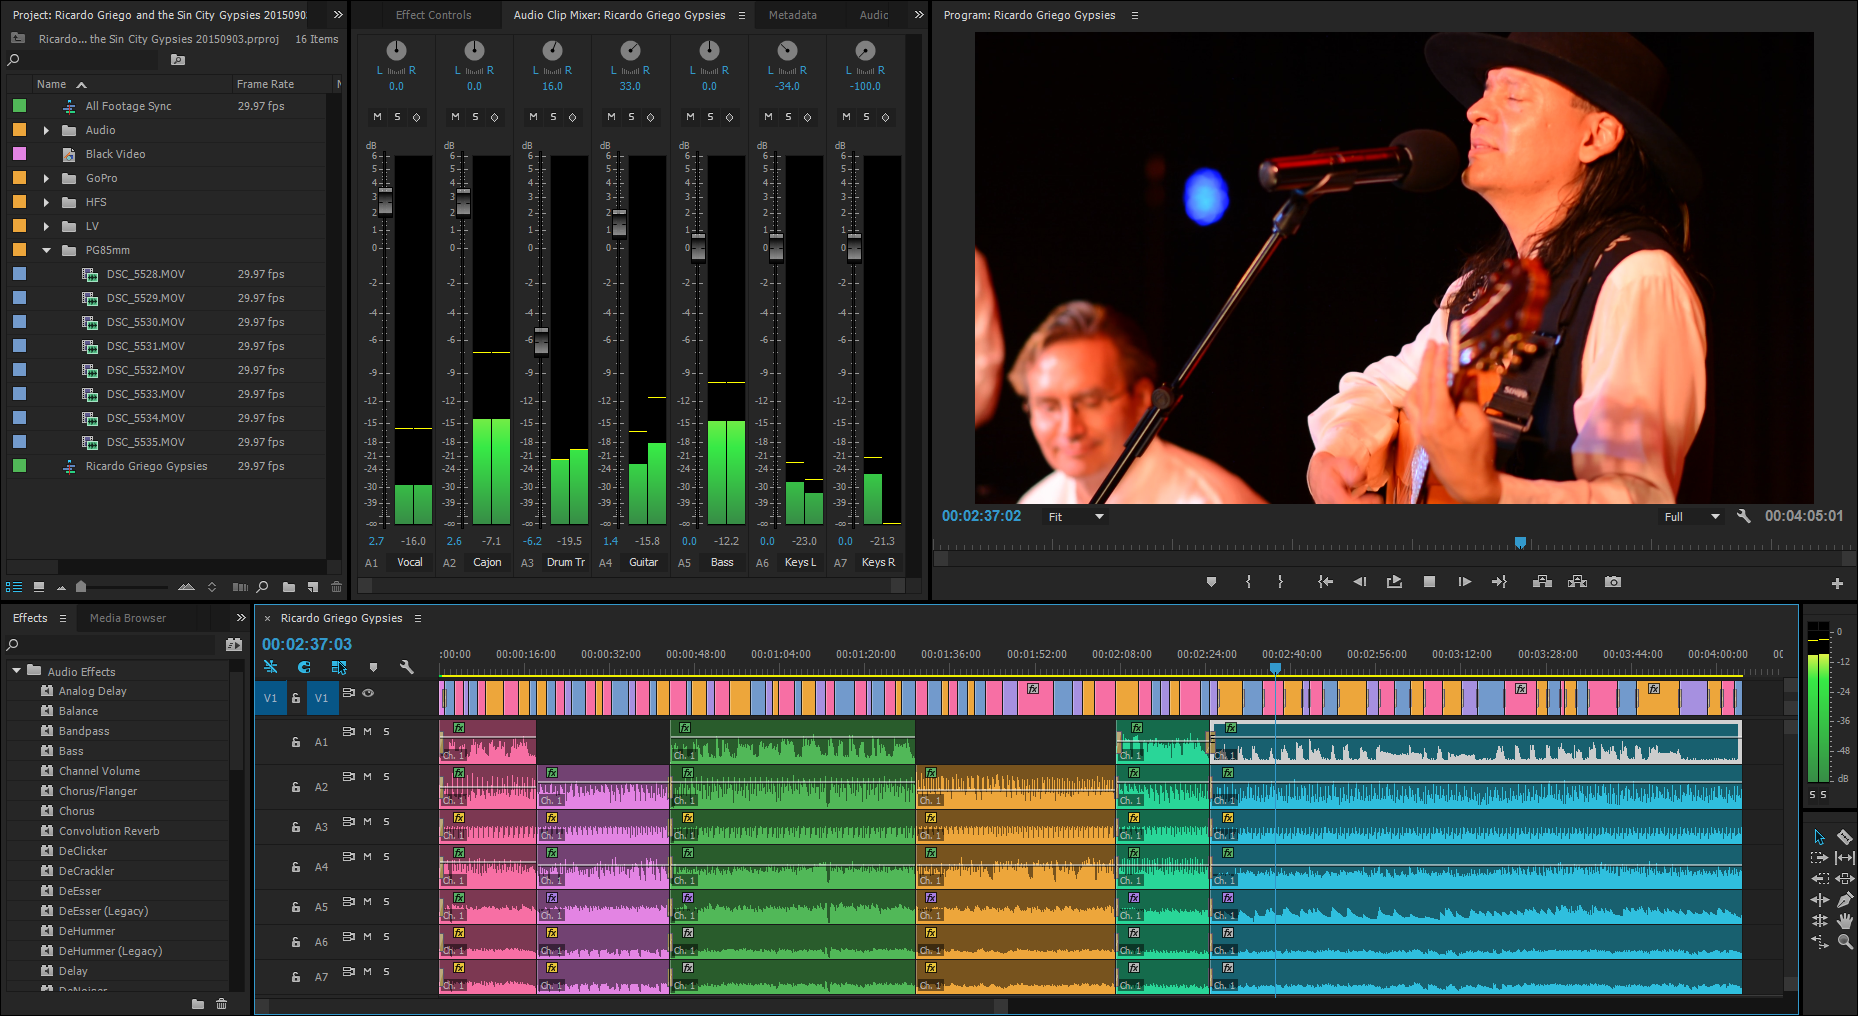
Task: Toggle Snap magnet icon in timeline
Action: tap(304, 667)
